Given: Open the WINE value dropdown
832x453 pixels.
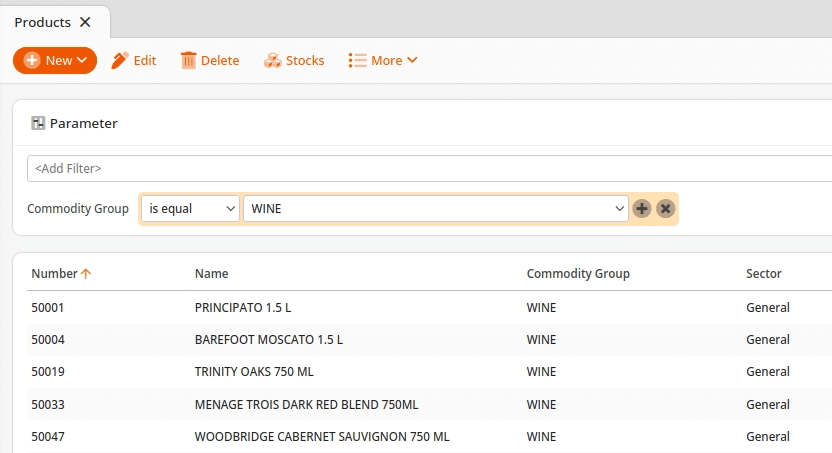Looking at the screenshot, I should tap(435, 208).
